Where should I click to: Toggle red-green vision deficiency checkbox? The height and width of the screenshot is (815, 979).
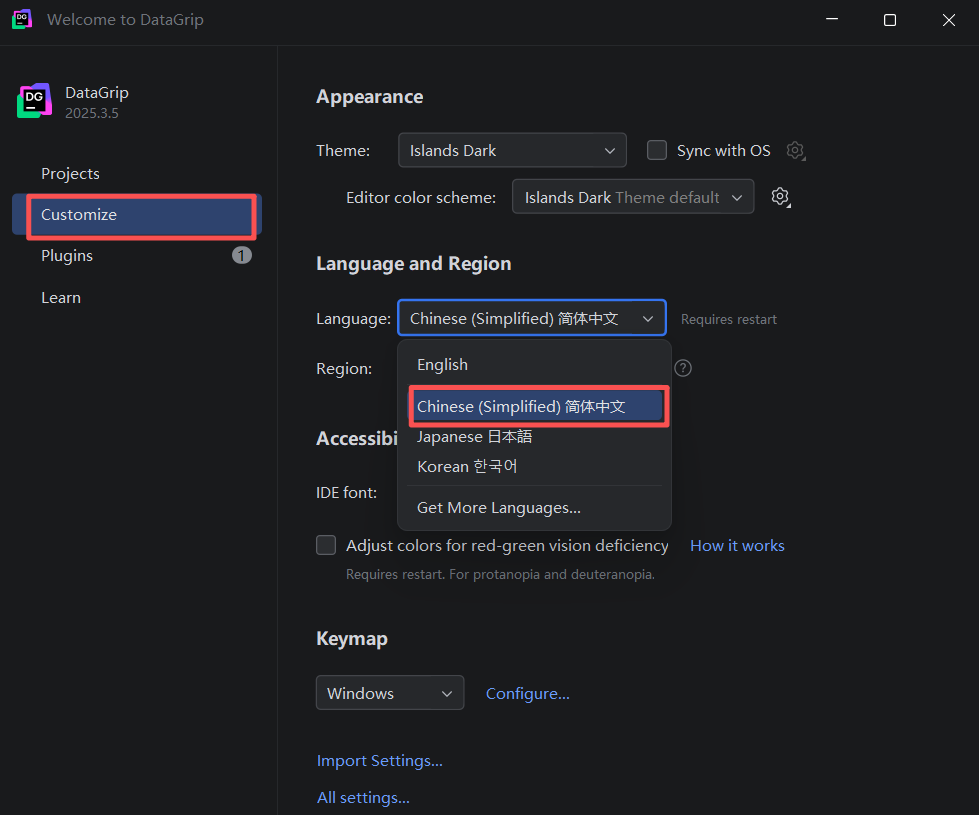326,545
